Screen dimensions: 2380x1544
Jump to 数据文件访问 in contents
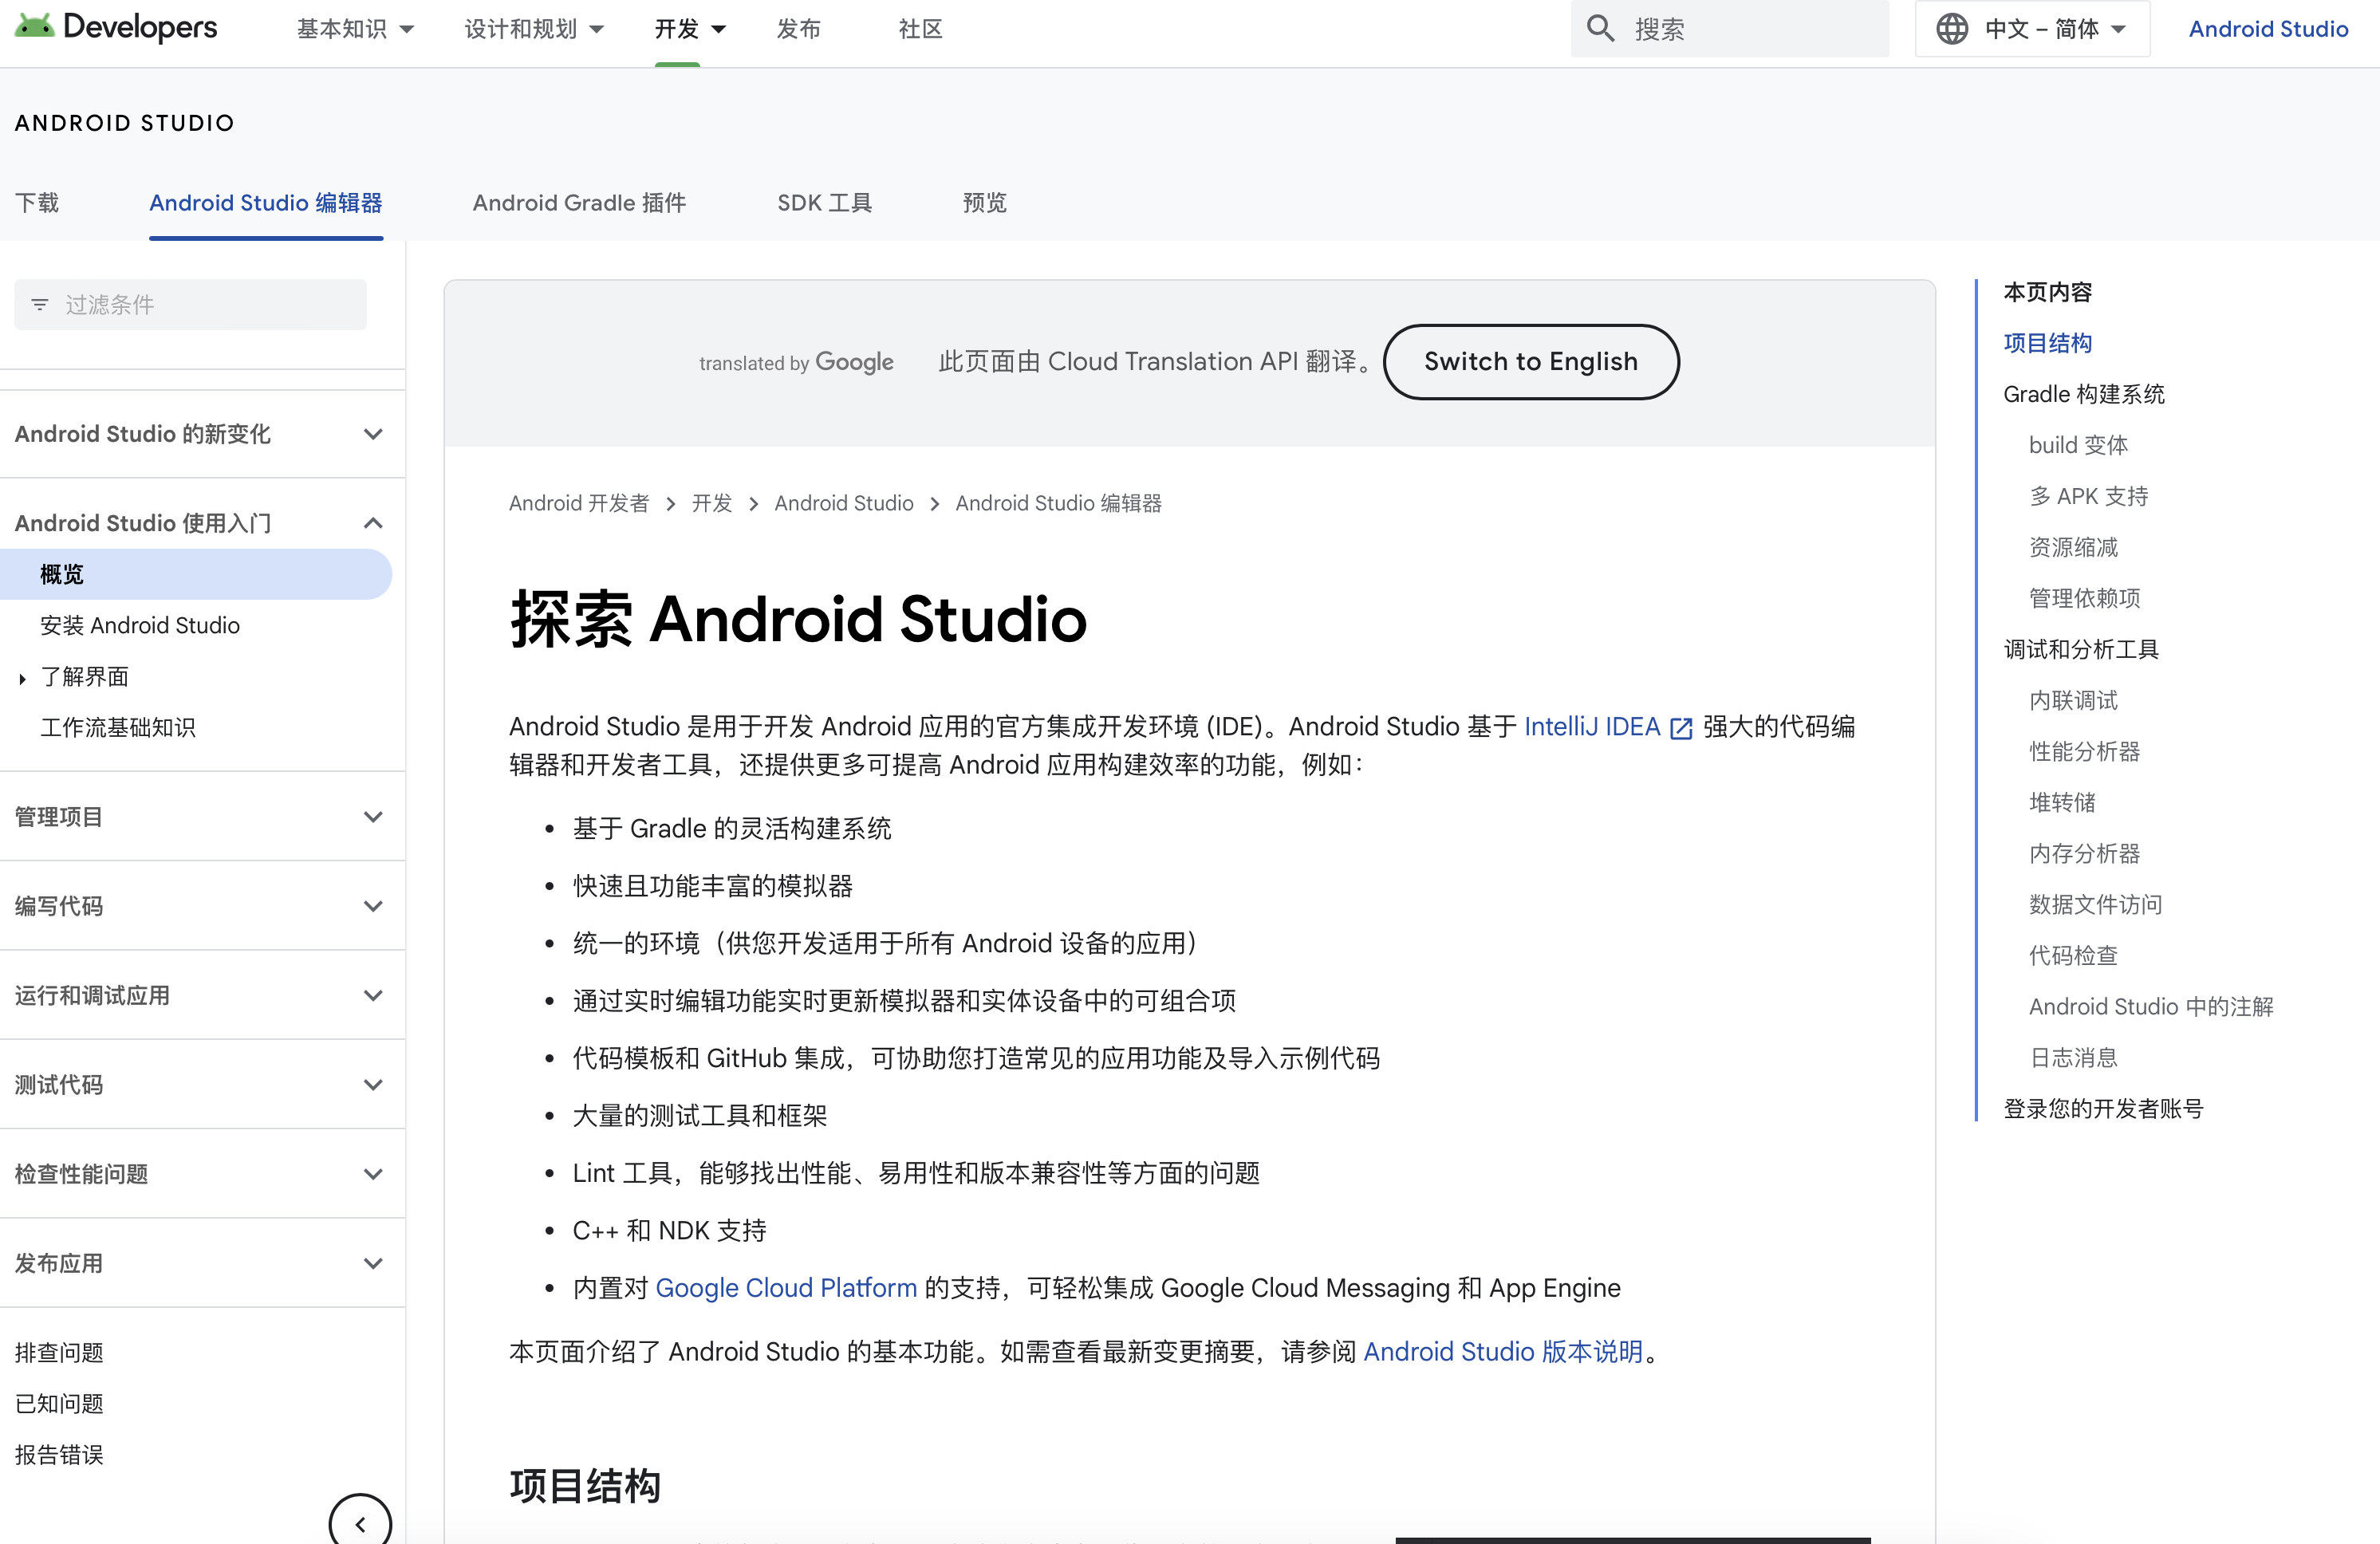coord(2095,904)
